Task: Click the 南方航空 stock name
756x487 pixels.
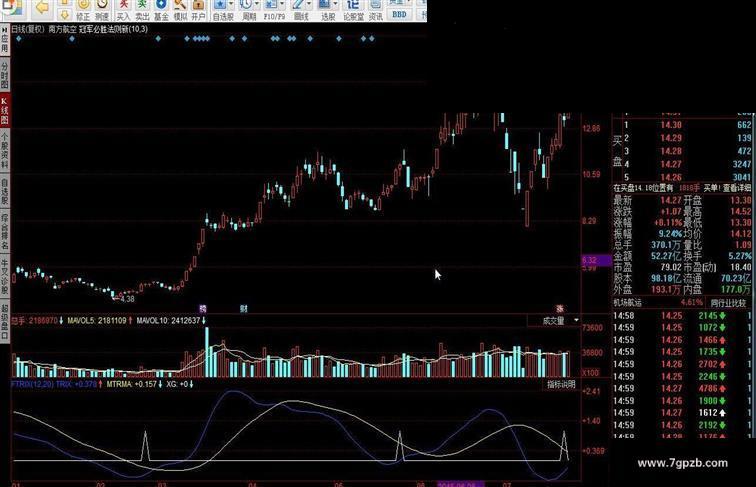Action: coord(63,29)
